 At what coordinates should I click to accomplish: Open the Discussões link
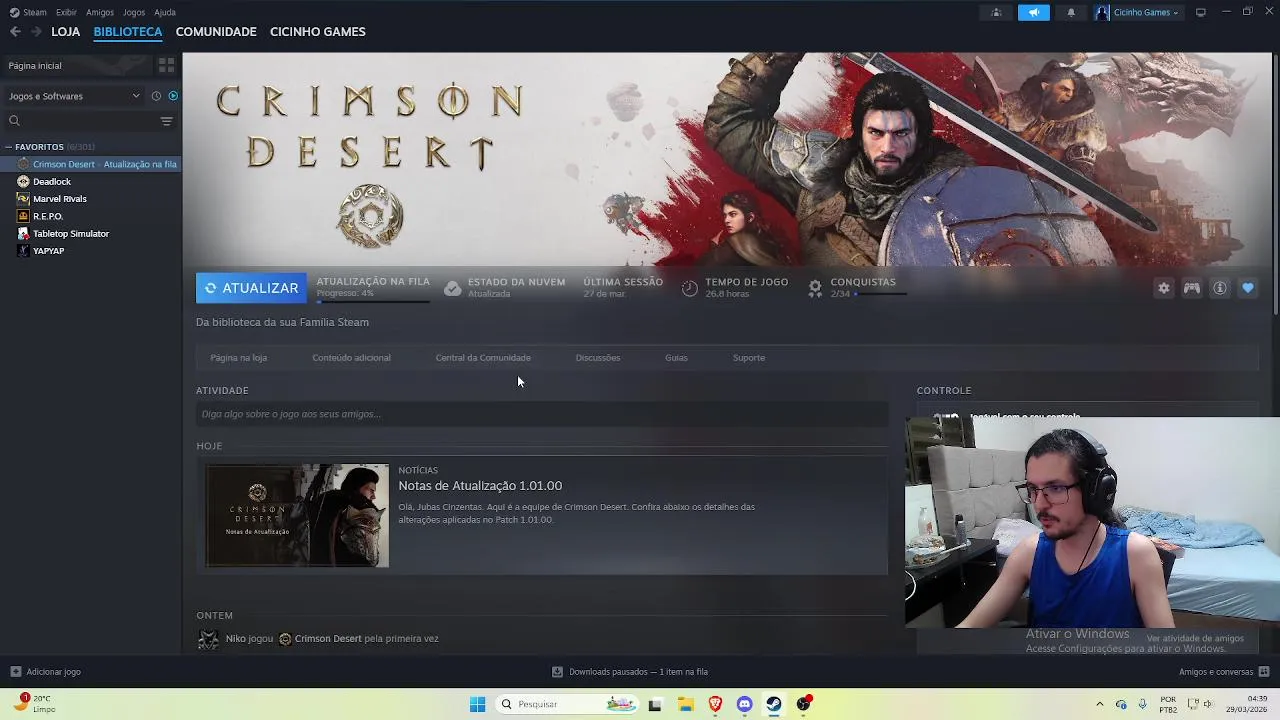tap(598, 358)
